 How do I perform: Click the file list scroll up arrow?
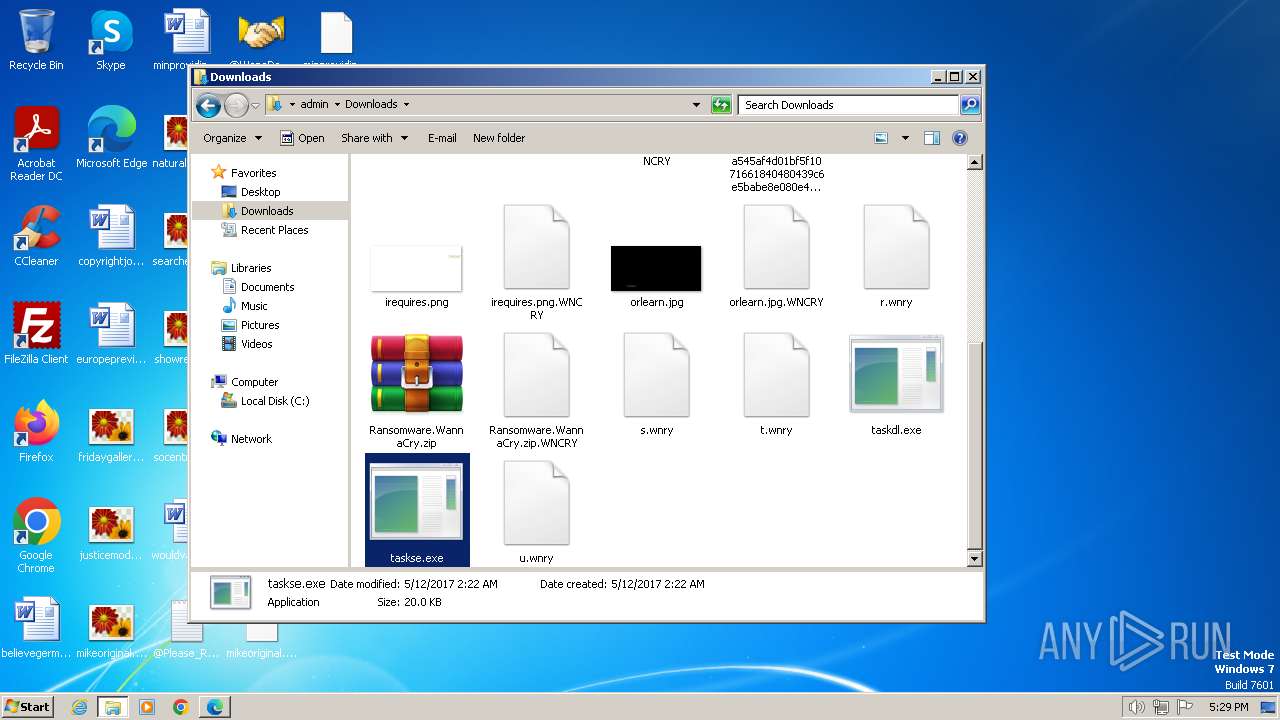[x=975, y=162]
